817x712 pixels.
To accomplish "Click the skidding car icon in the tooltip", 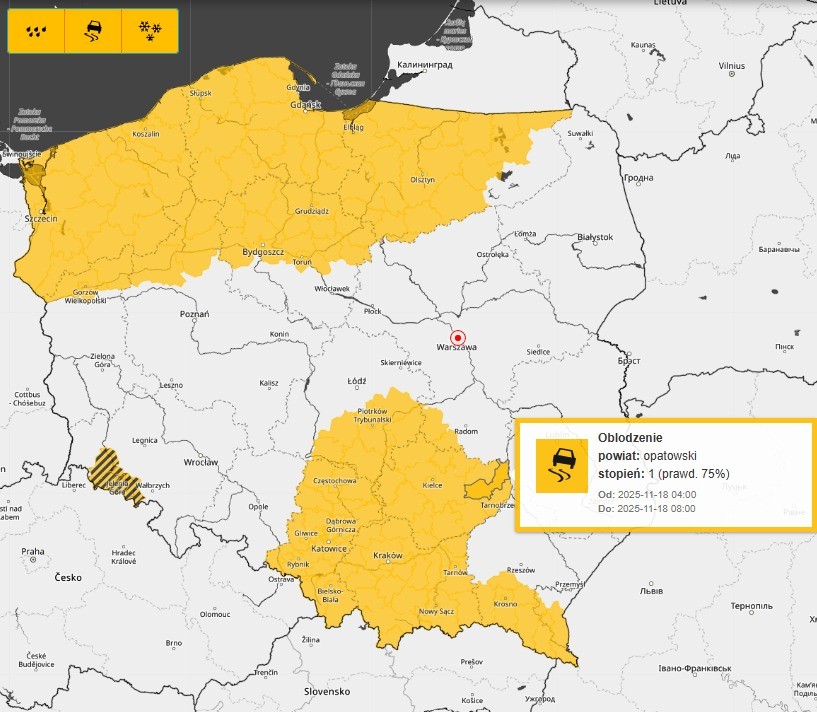I will tap(561, 465).
